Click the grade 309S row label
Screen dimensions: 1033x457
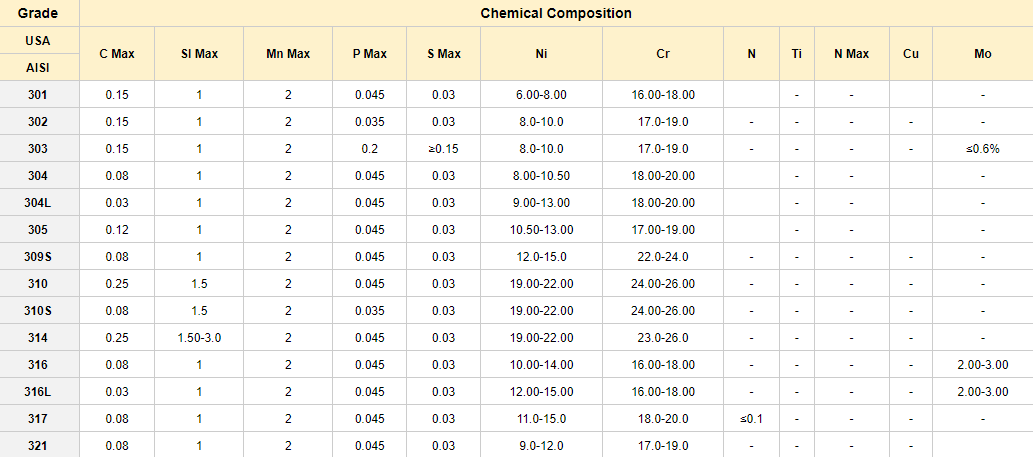click(39, 257)
